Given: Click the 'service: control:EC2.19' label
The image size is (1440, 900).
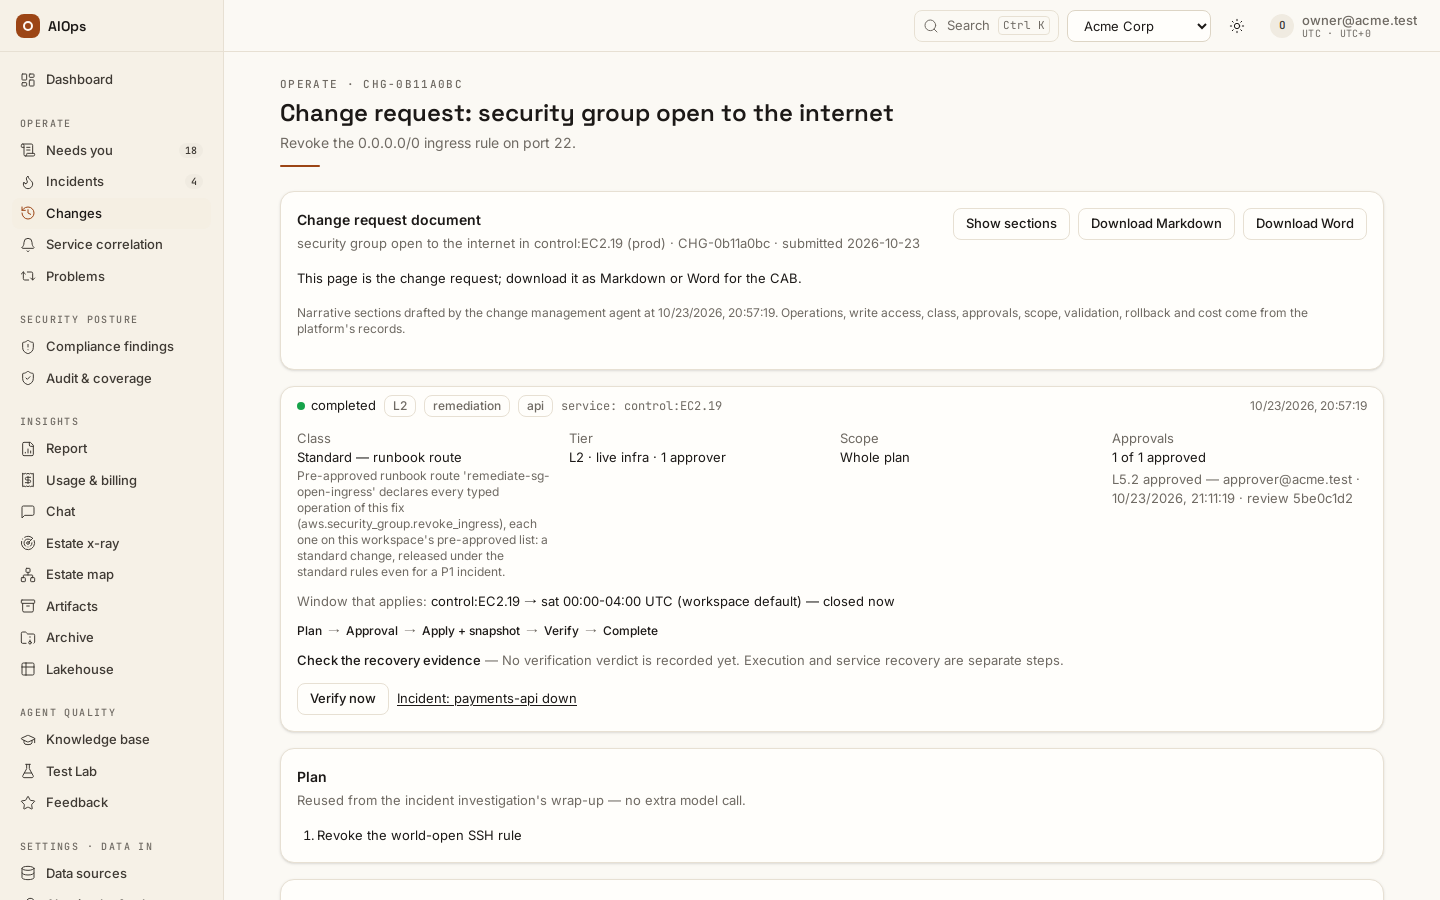Looking at the screenshot, I should (641, 406).
